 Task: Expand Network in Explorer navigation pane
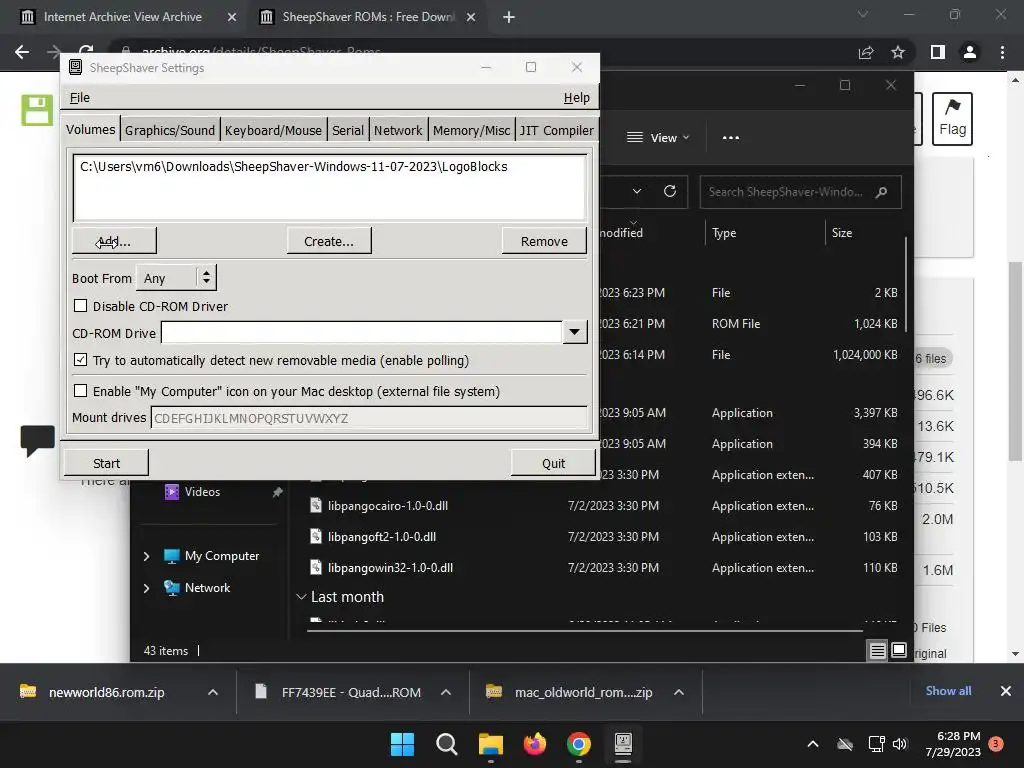point(146,588)
